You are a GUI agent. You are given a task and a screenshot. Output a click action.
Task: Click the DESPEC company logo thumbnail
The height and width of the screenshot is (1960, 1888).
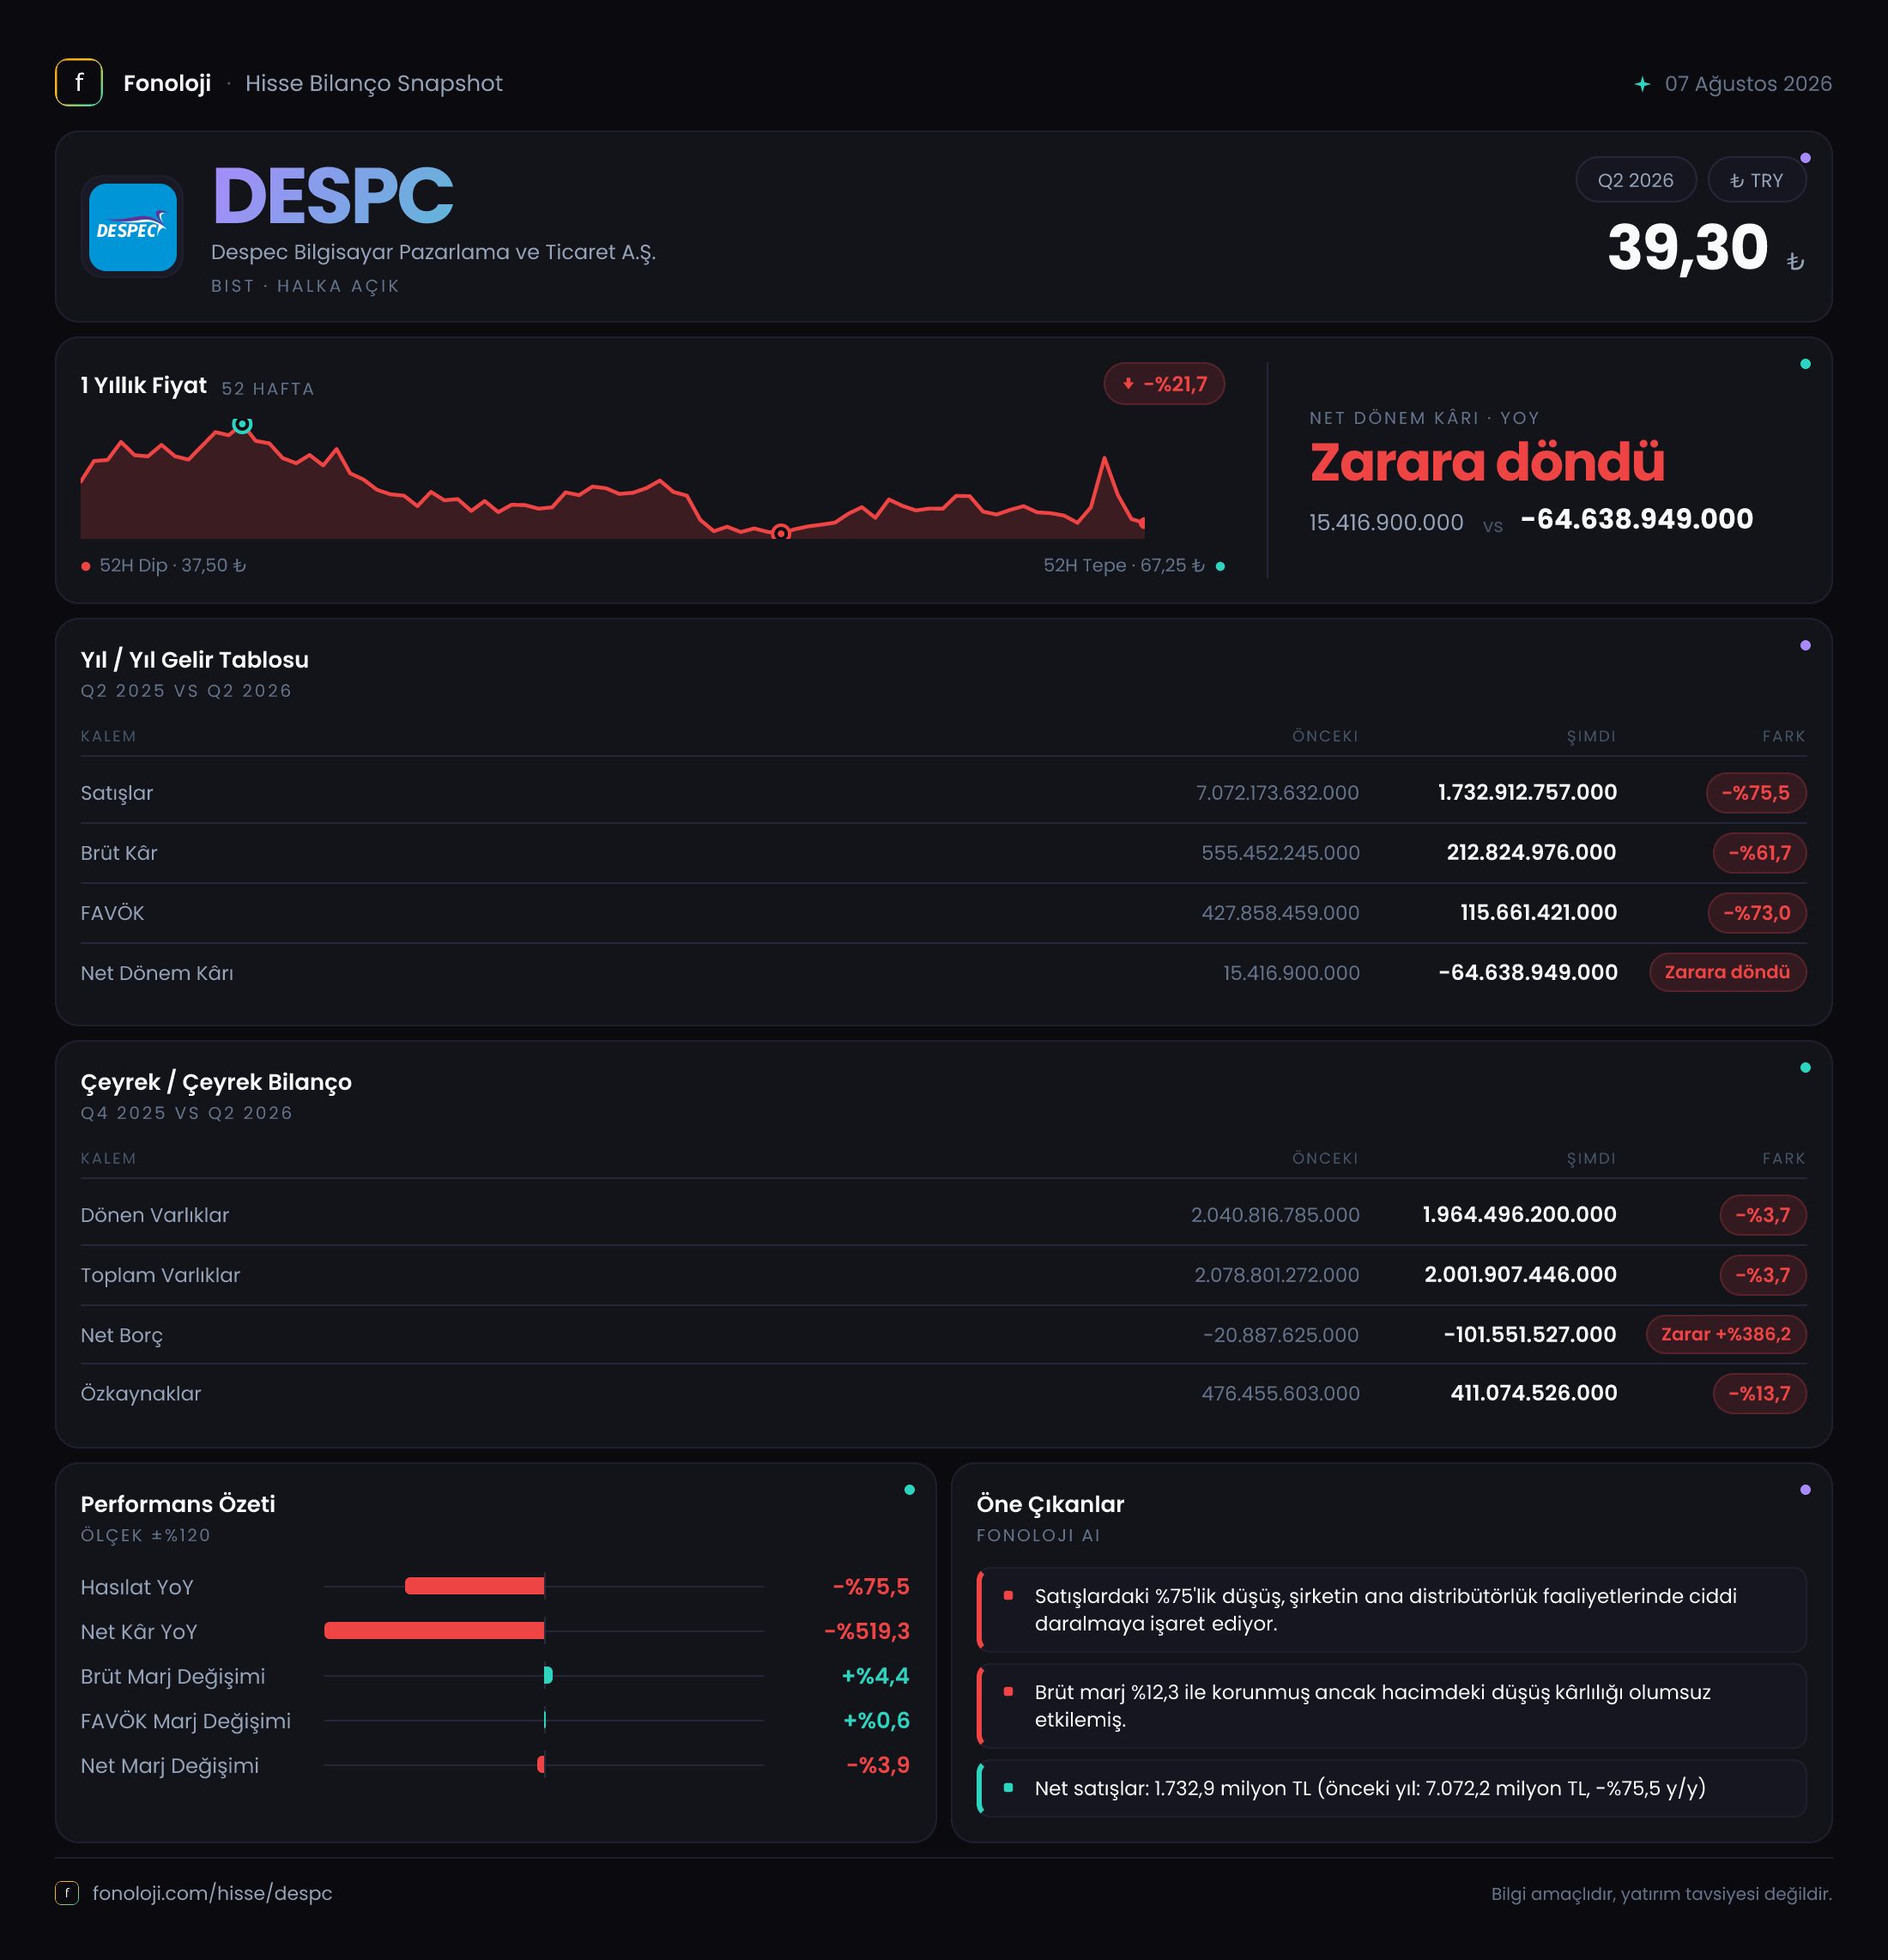(133, 227)
